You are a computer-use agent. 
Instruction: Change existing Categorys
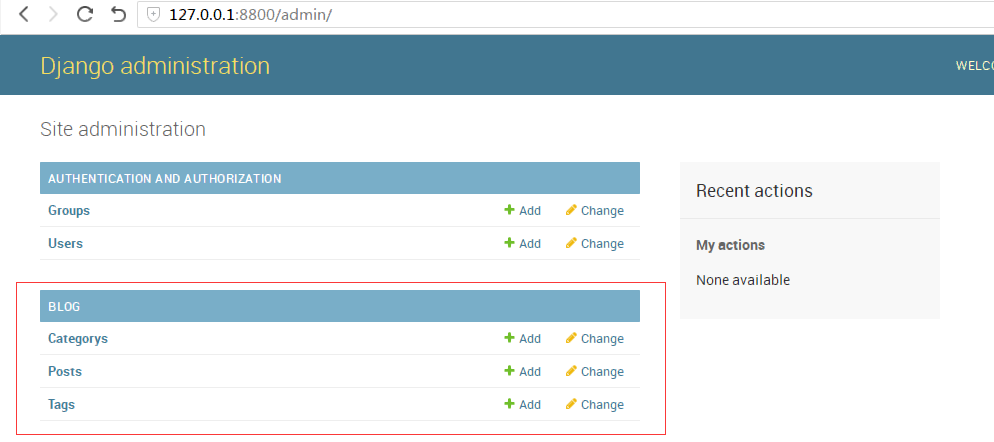point(595,339)
